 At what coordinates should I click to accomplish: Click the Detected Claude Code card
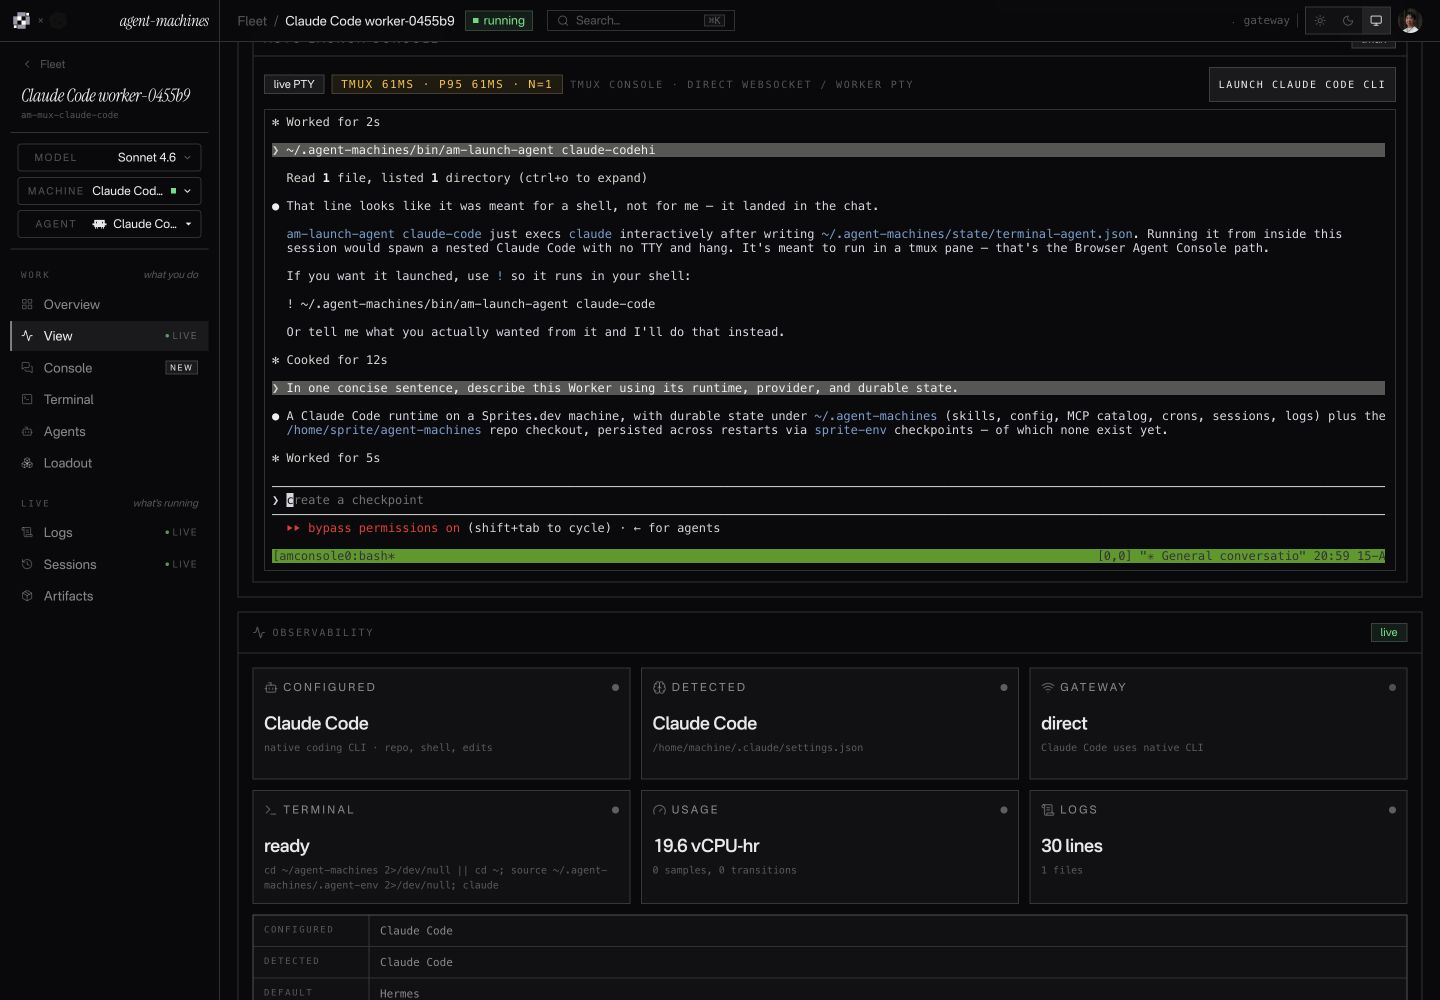(x=830, y=723)
